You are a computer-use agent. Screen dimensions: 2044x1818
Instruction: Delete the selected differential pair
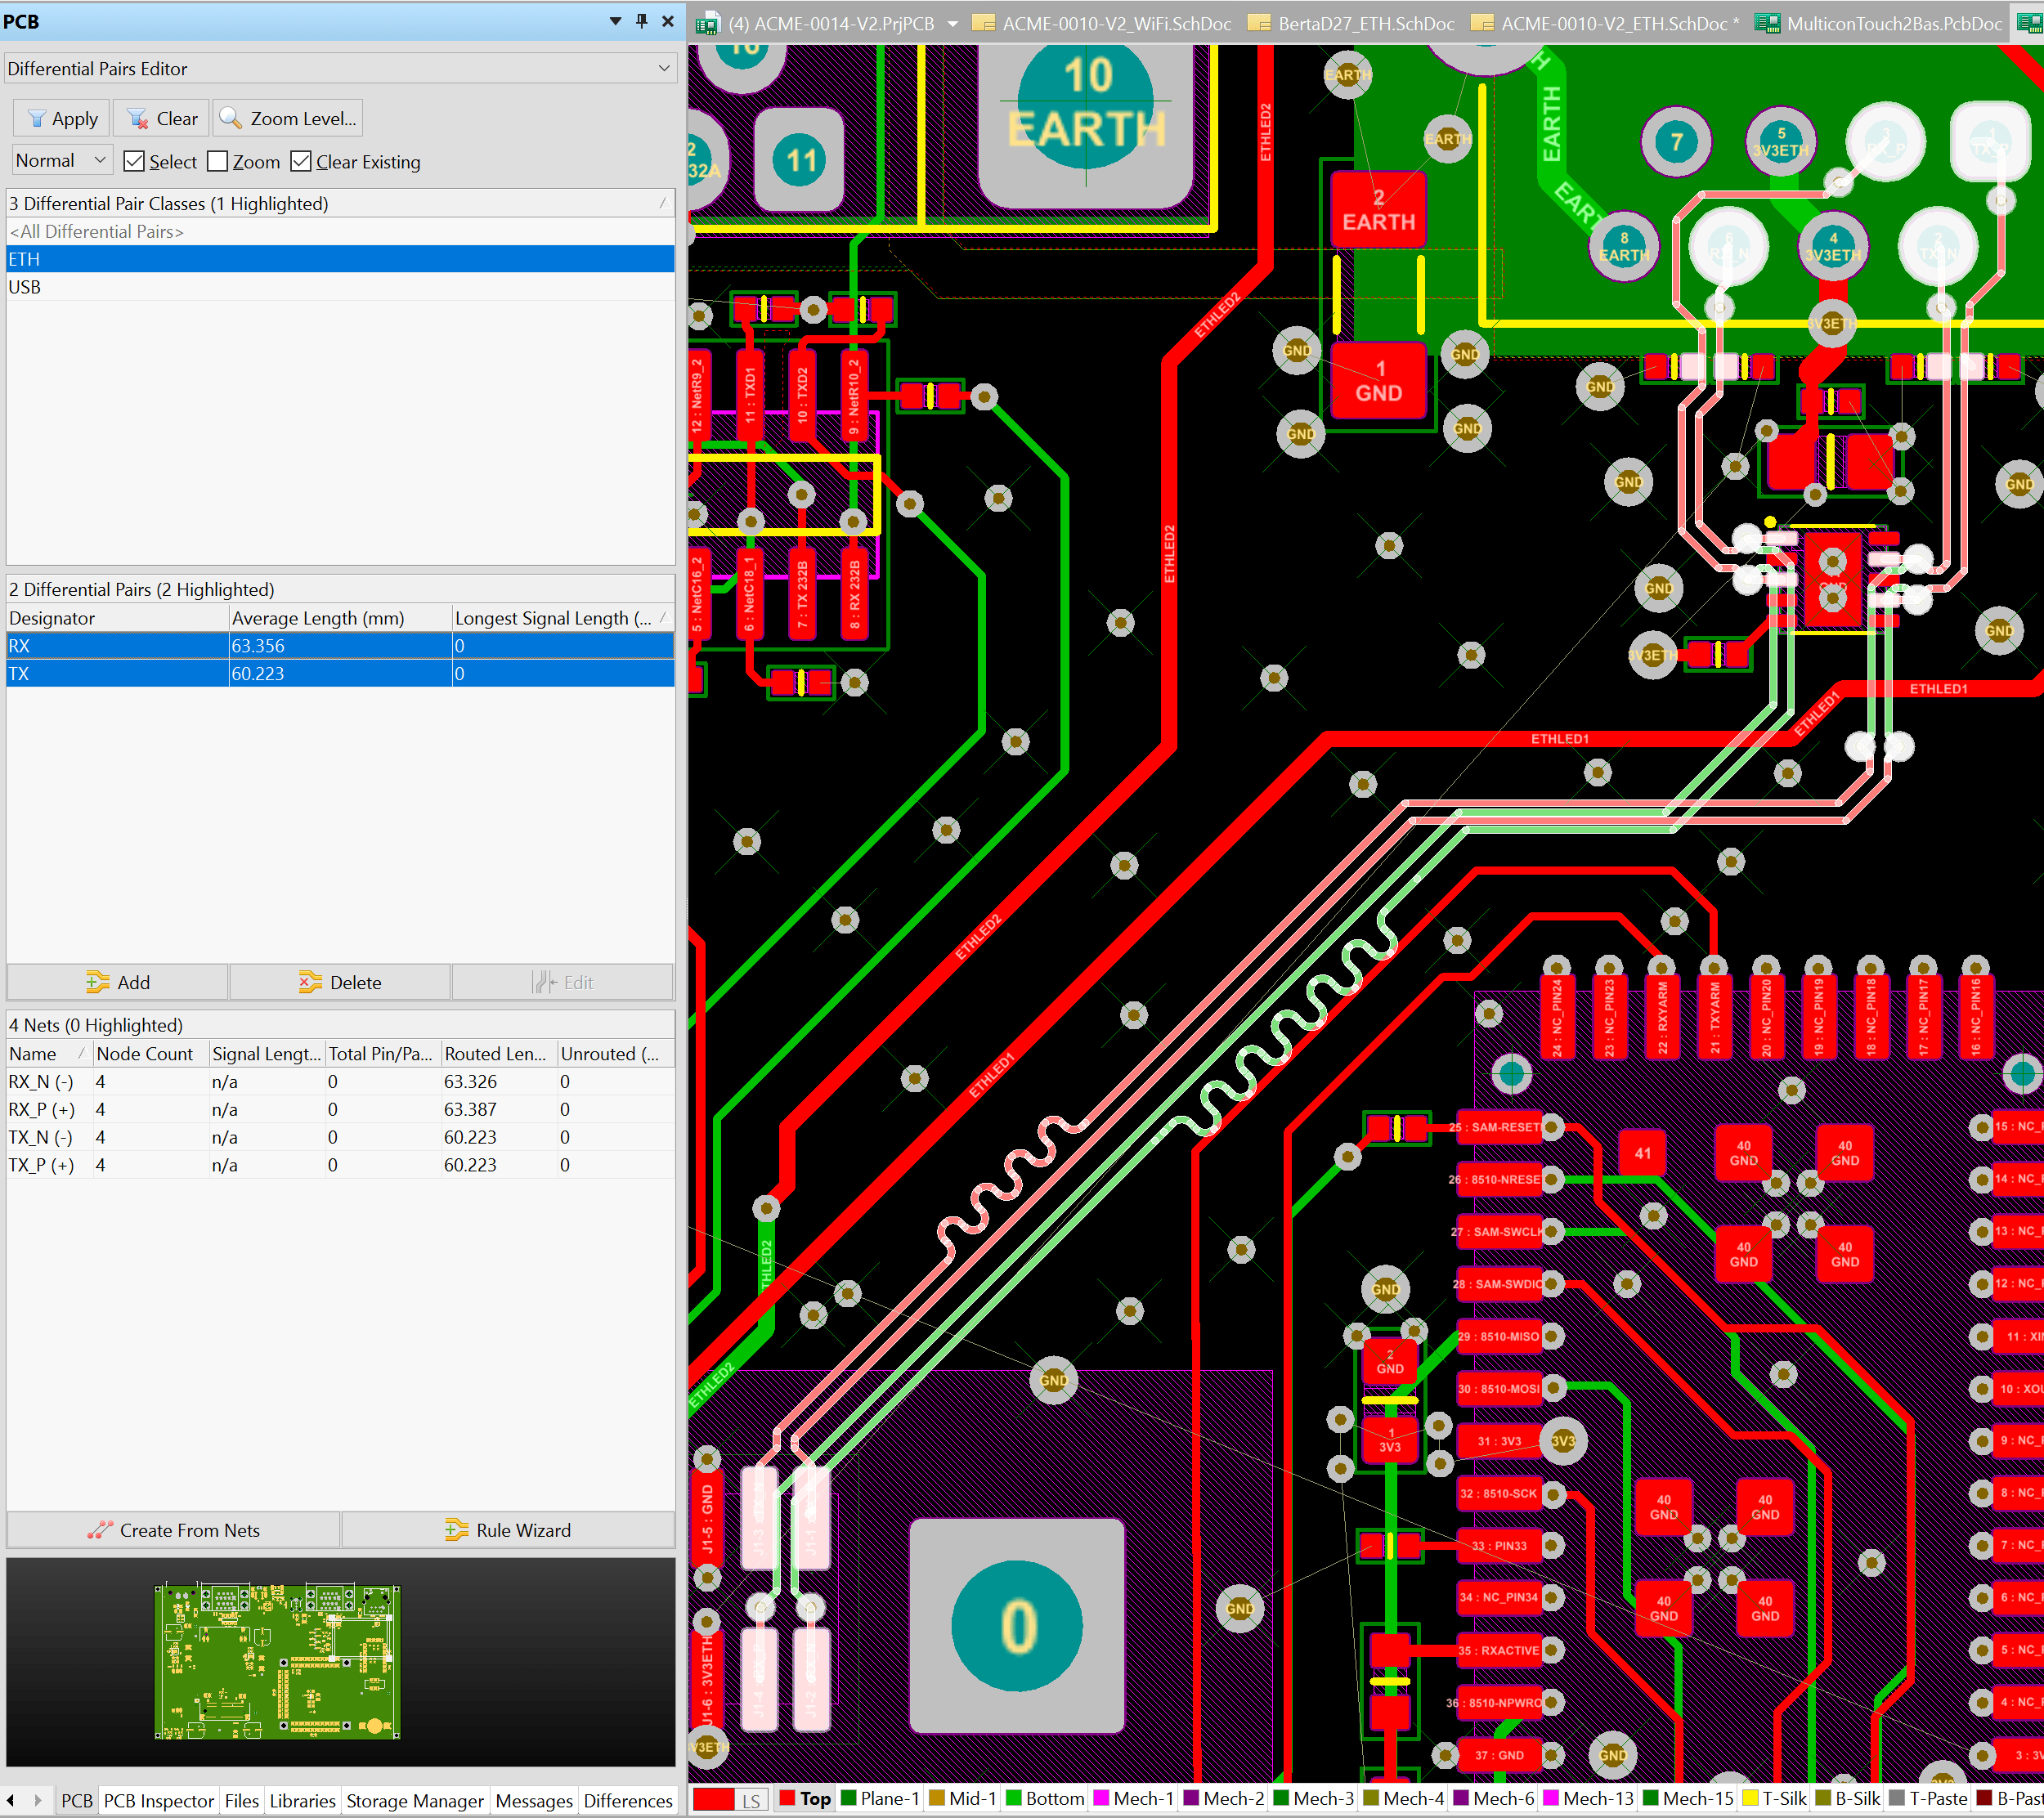[339, 981]
